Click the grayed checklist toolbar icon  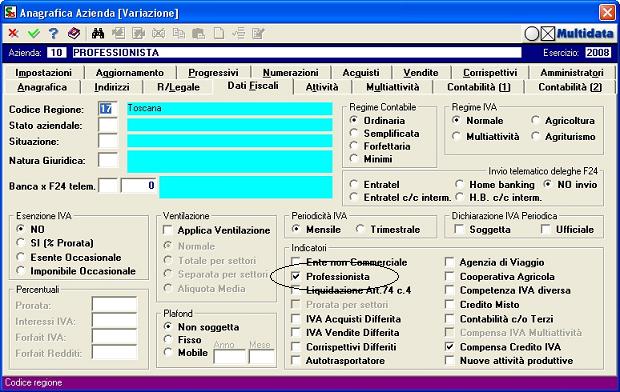pyautogui.click(x=238, y=33)
